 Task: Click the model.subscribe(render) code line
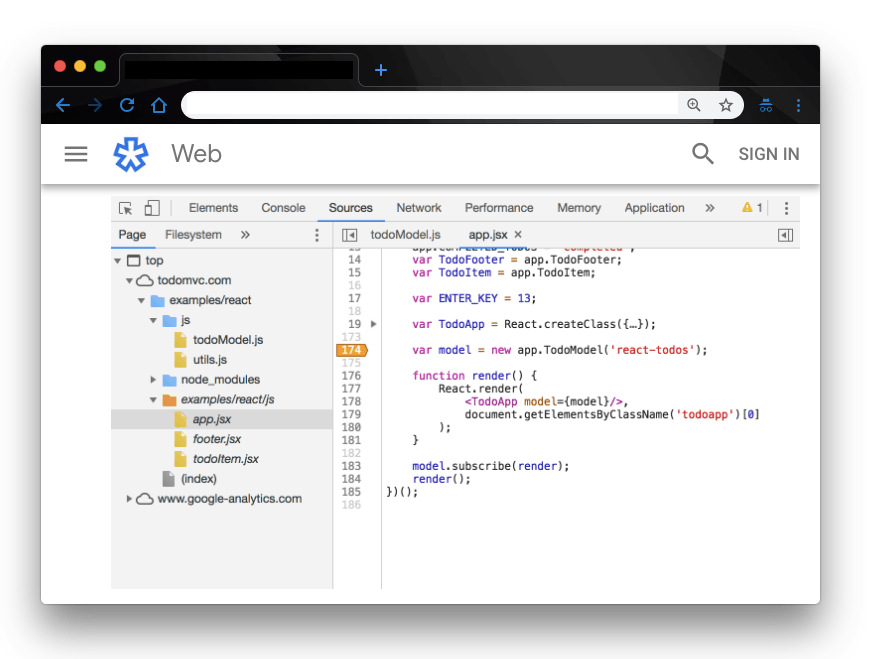(490, 466)
